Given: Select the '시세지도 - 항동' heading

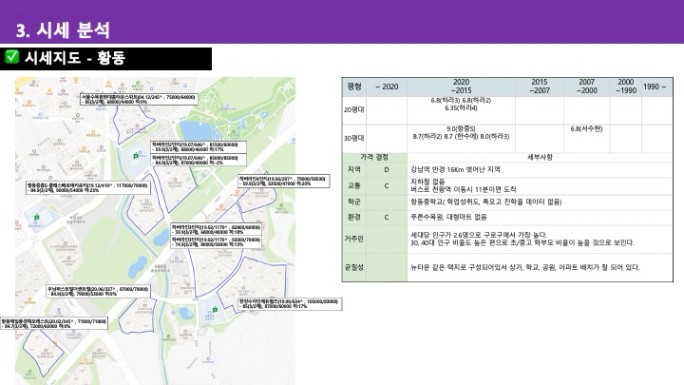Looking at the screenshot, I should point(75,58).
